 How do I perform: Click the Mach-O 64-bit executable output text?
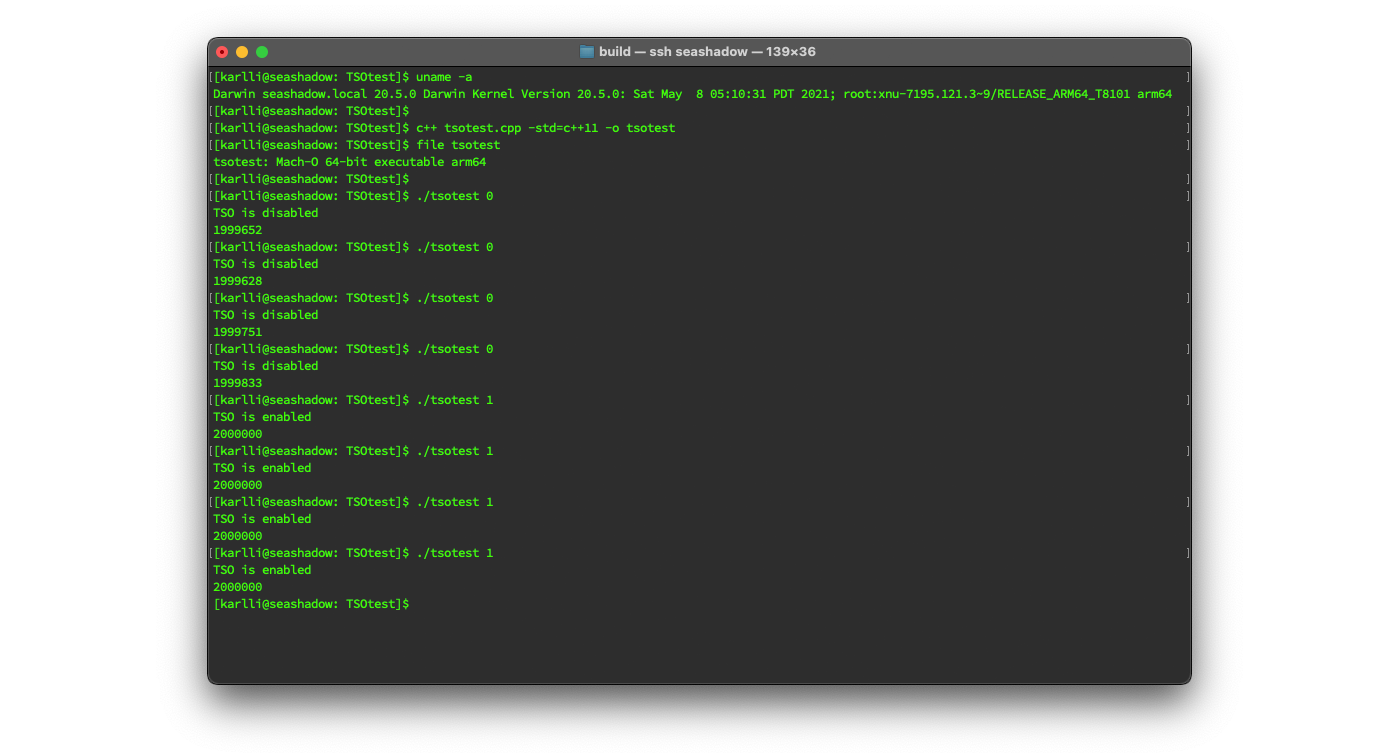point(350,161)
